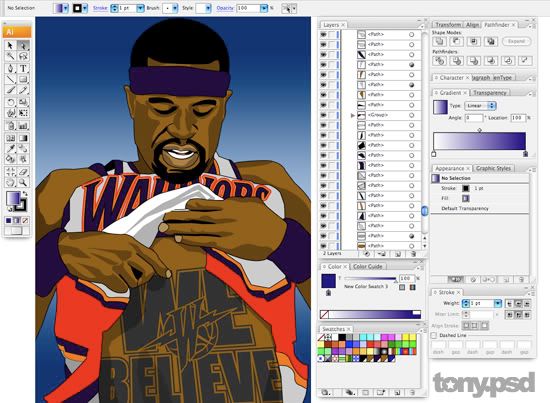
Task: Choose the Magic Wand tool
Action: [x=10, y=56]
